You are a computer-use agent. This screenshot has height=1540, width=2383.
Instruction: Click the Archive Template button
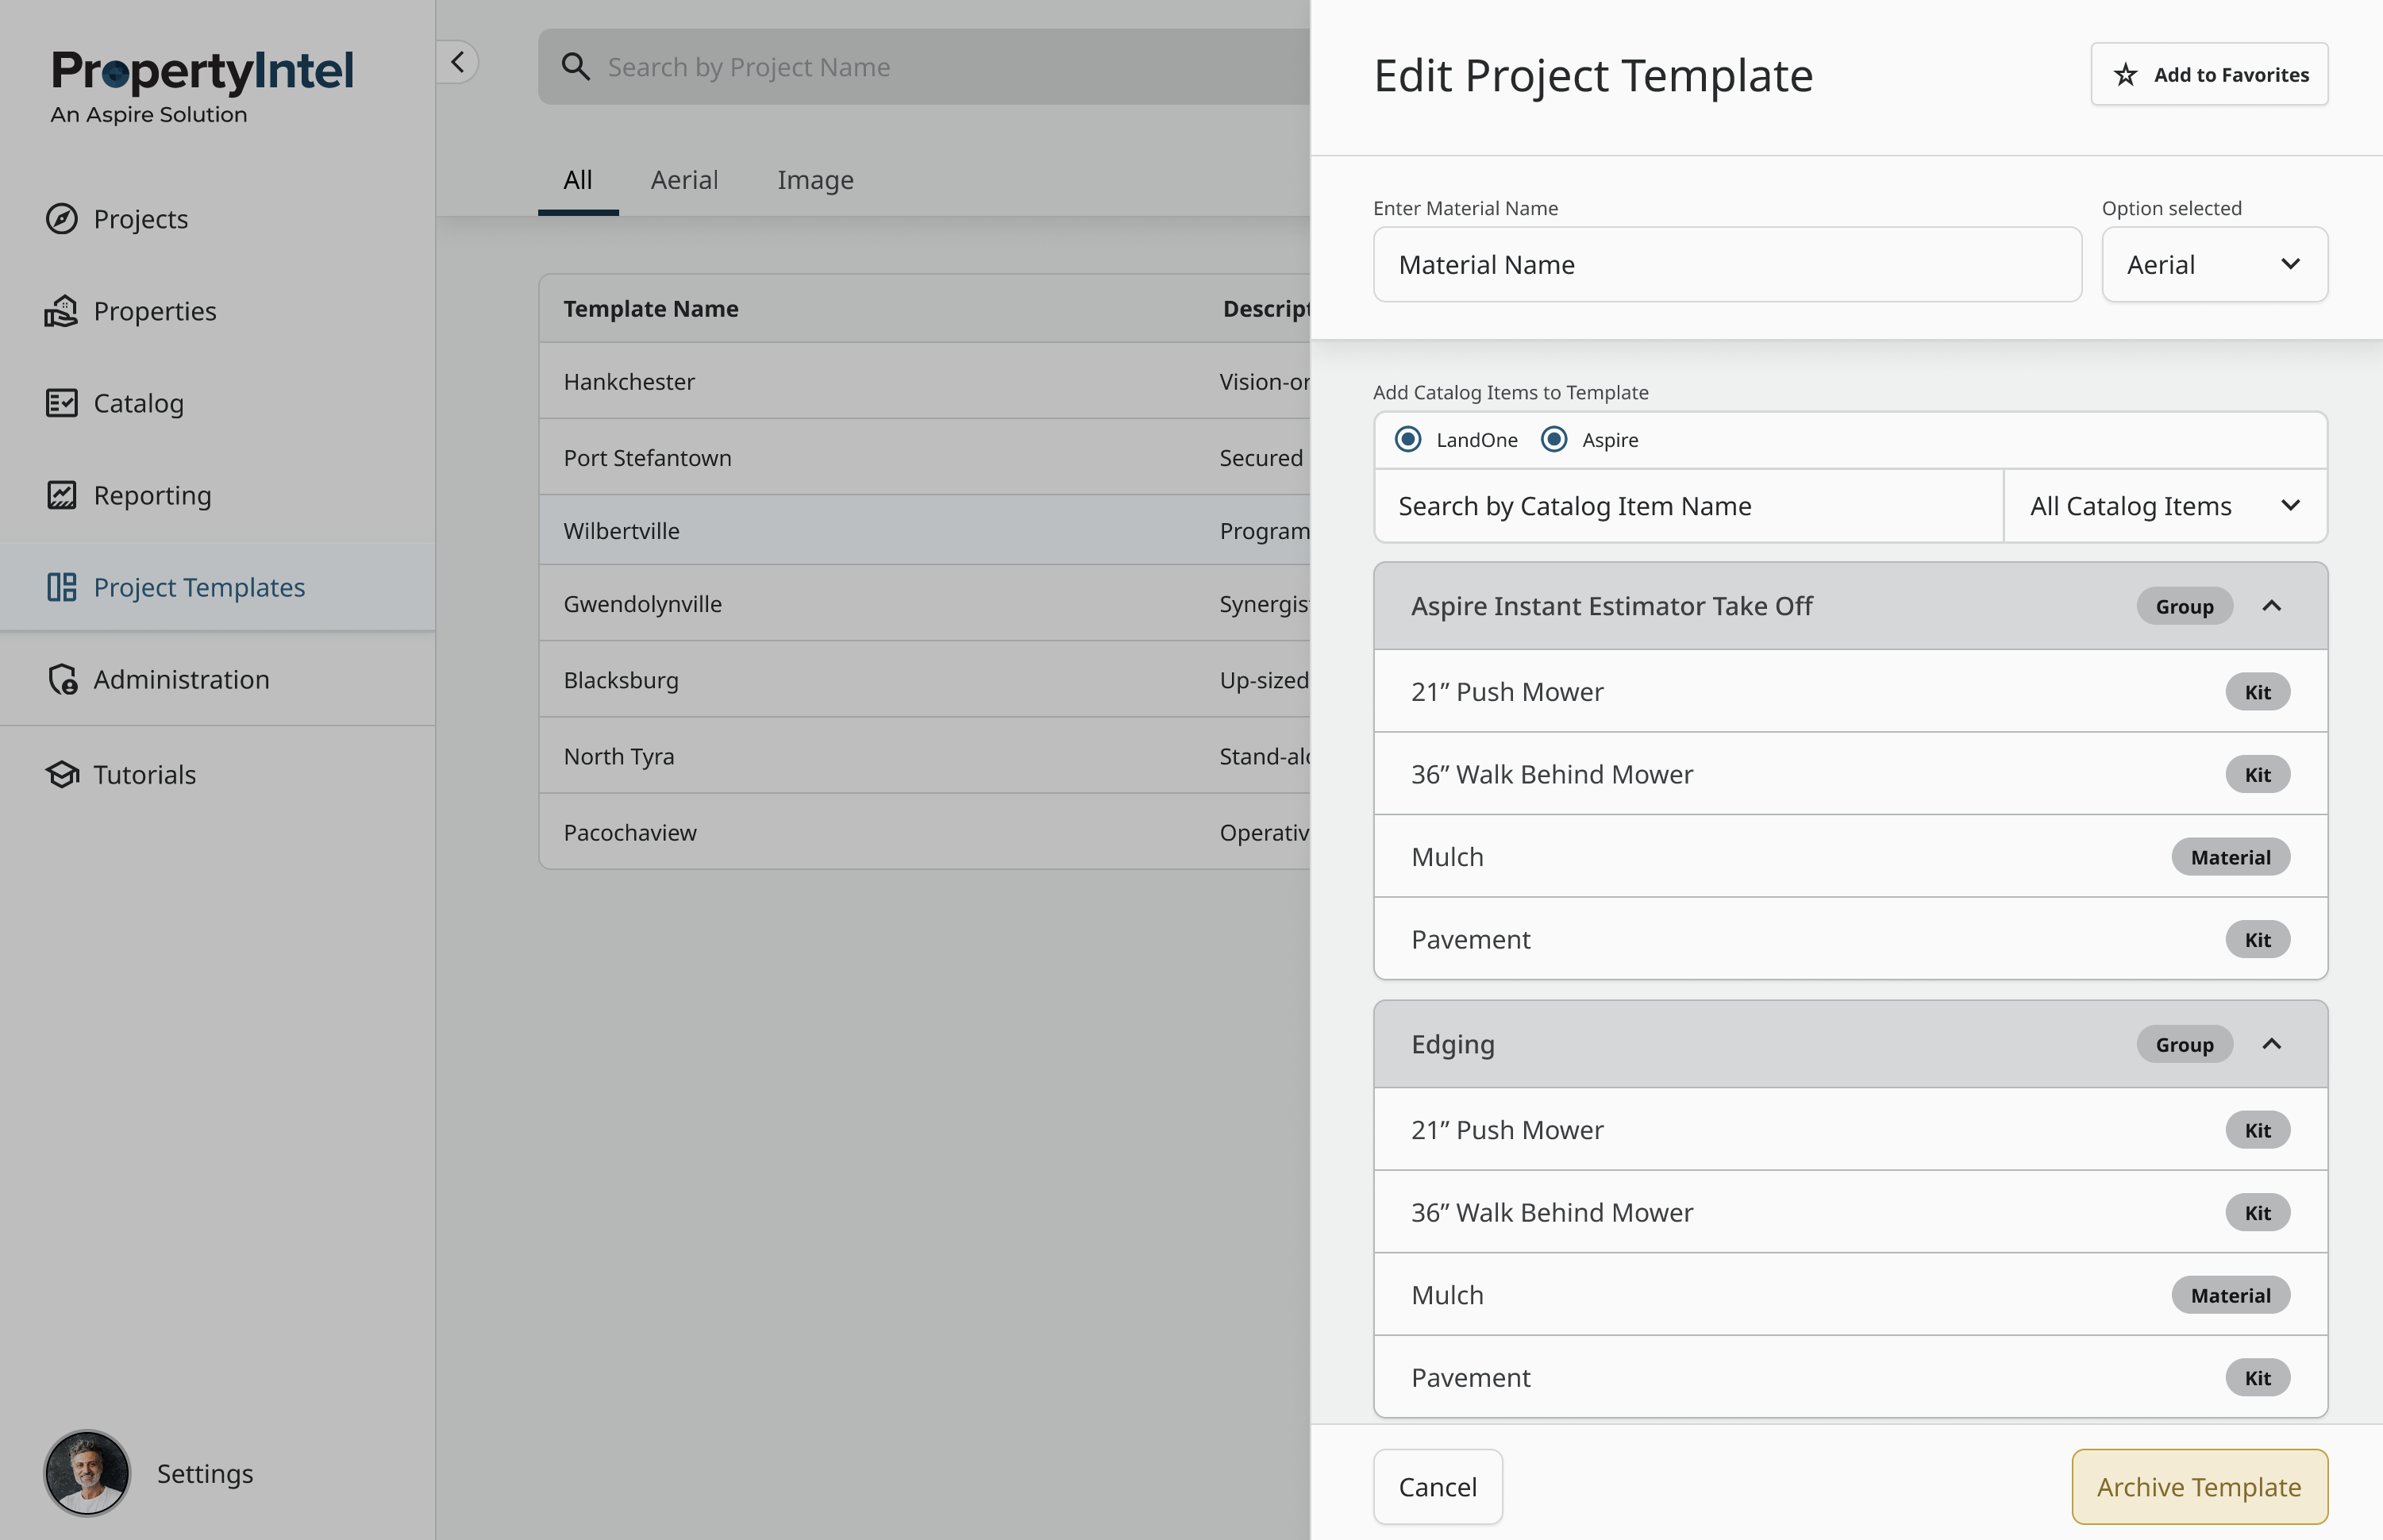(x=2198, y=1487)
